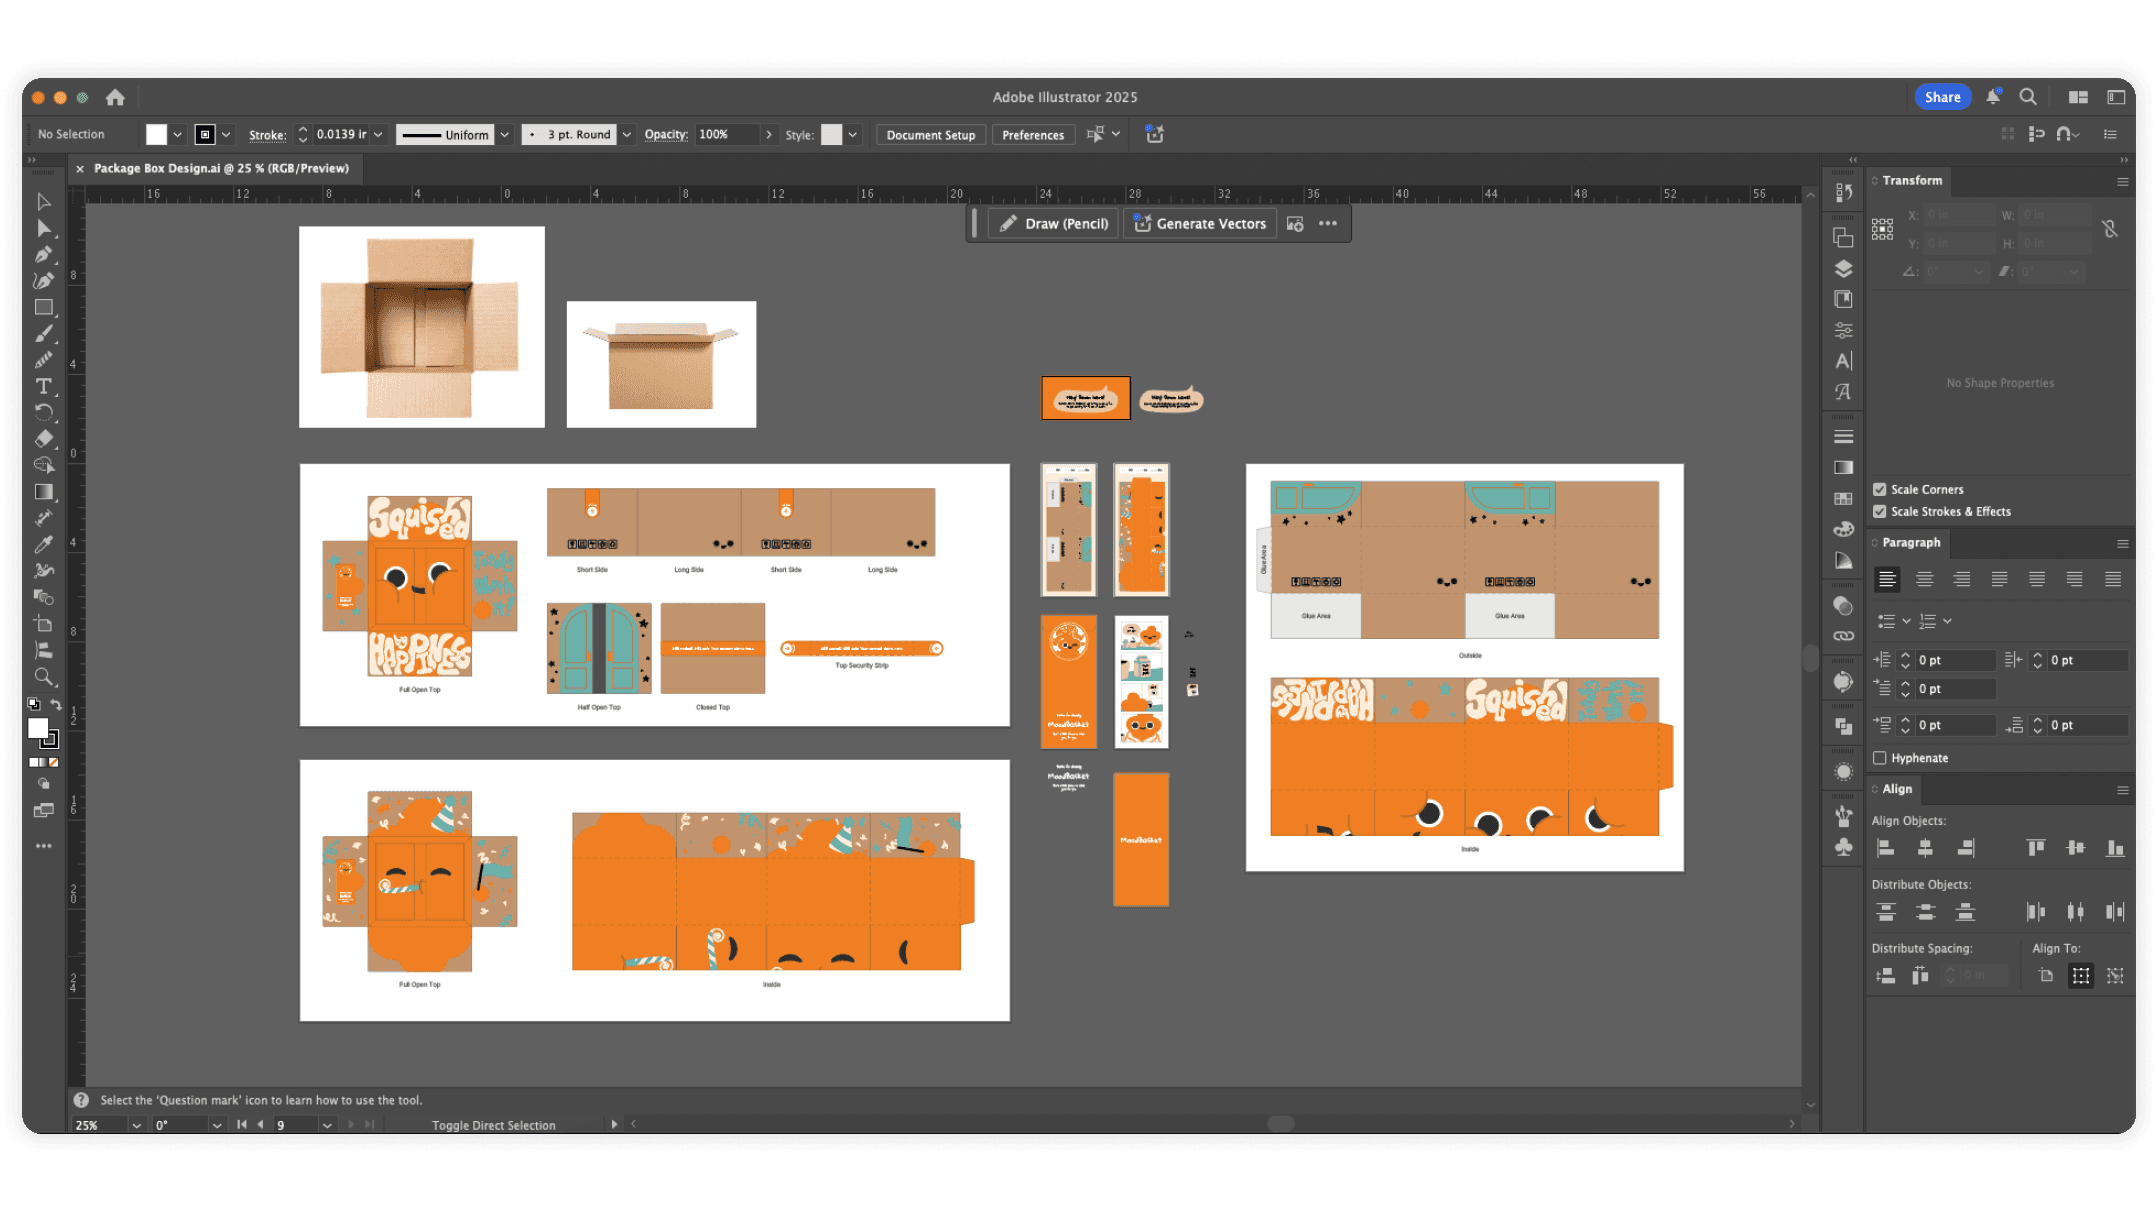
Task: Click the search magnifier icon
Action: [2027, 97]
